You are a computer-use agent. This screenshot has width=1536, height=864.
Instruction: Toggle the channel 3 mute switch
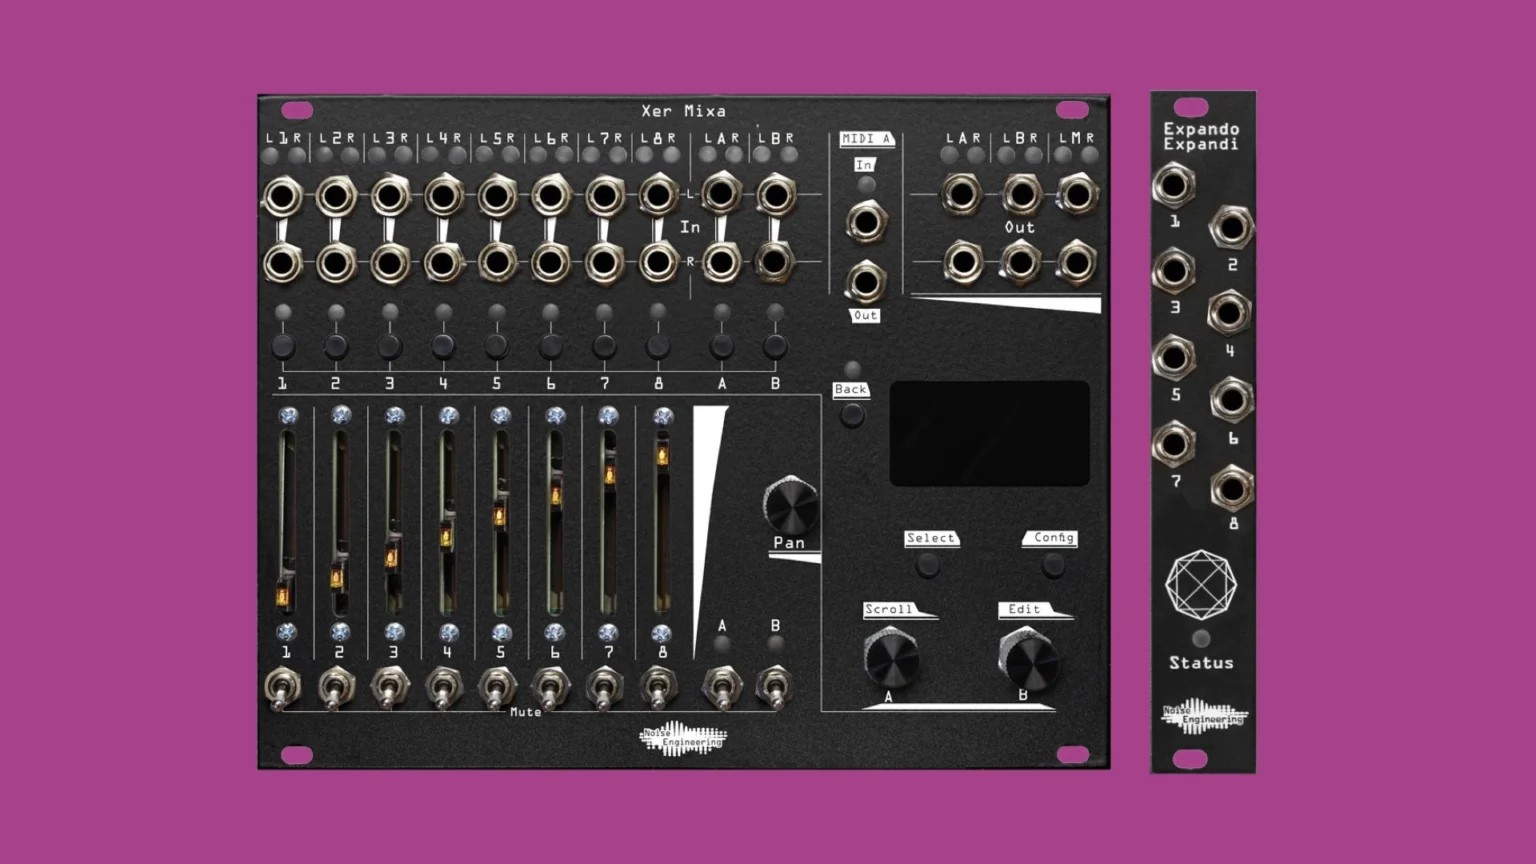pos(389,689)
